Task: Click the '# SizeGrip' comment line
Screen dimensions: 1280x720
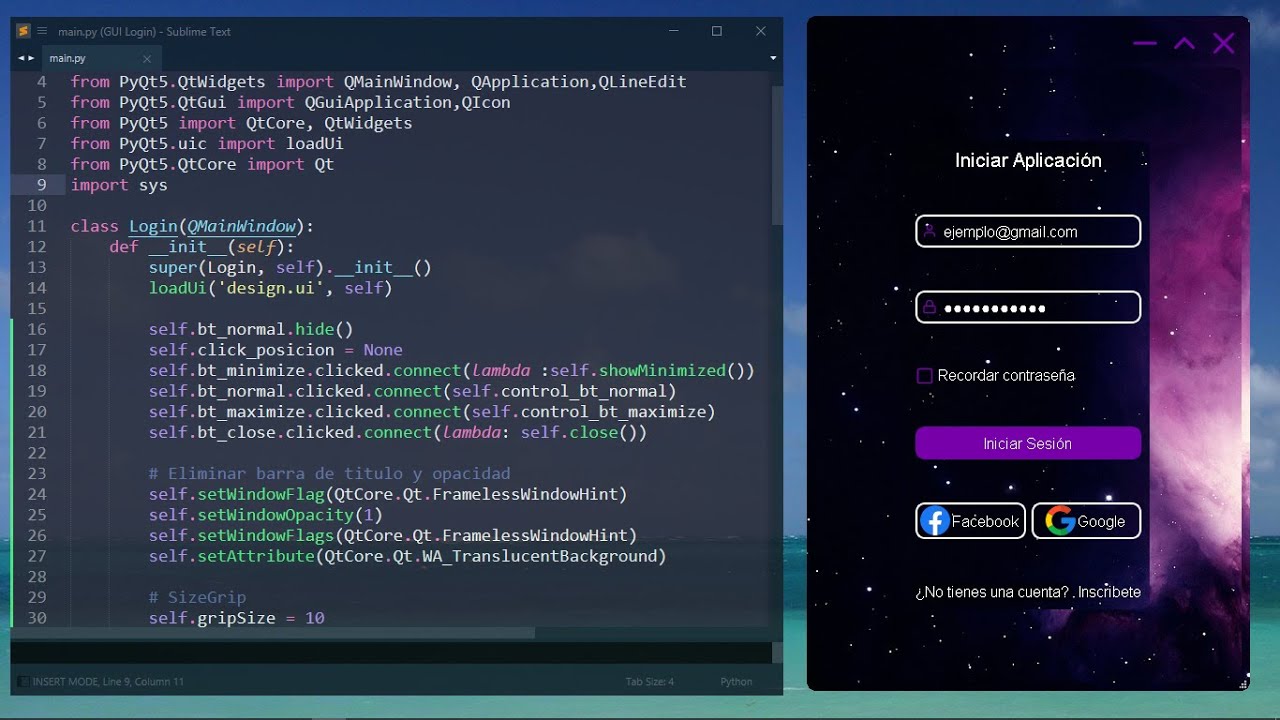Action: point(197,597)
